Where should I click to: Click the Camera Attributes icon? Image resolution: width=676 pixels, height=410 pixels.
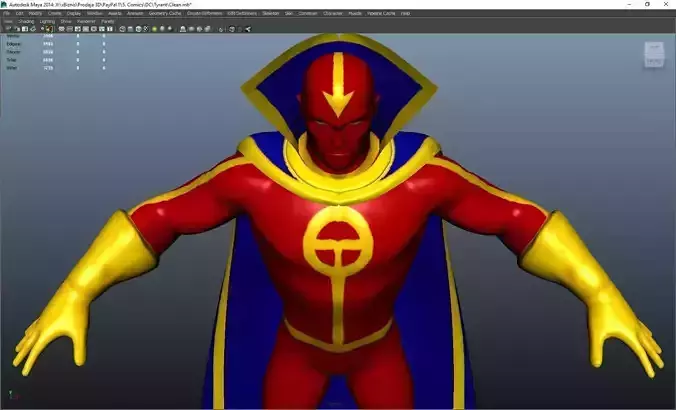click(x=16, y=29)
